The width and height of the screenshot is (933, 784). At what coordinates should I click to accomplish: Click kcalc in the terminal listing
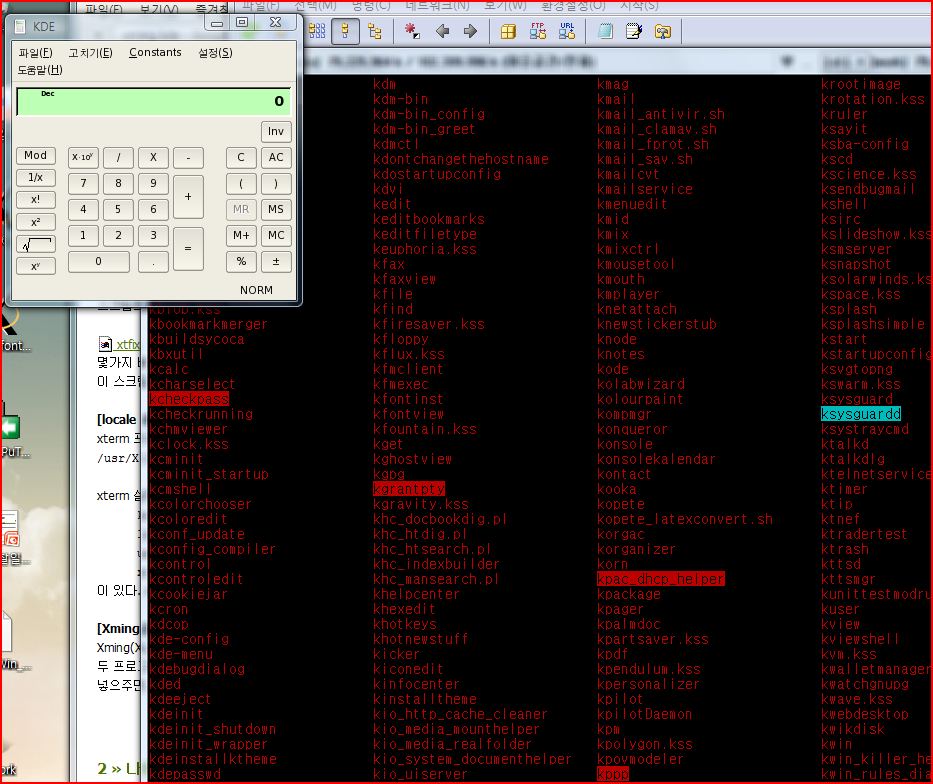(x=168, y=369)
